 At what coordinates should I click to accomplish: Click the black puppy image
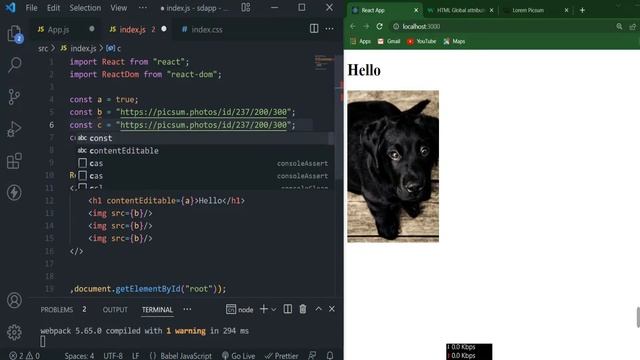(x=393, y=166)
